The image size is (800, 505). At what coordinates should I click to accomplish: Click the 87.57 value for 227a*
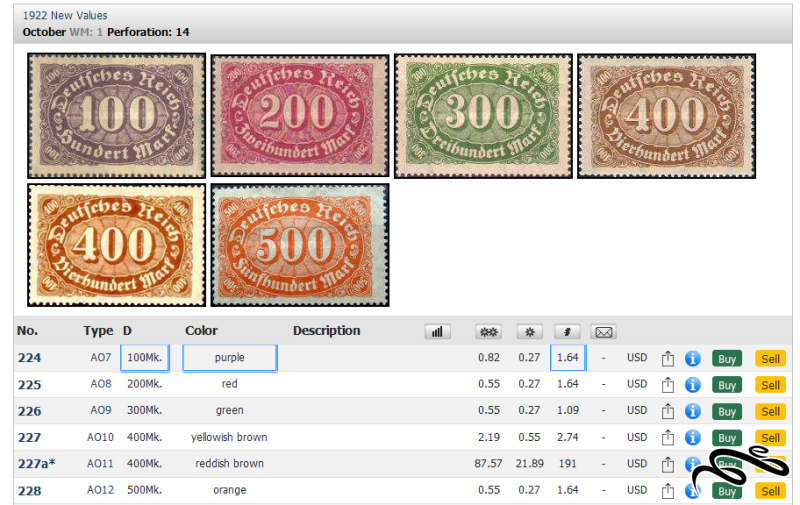pyautogui.click(x=488, y=464)
